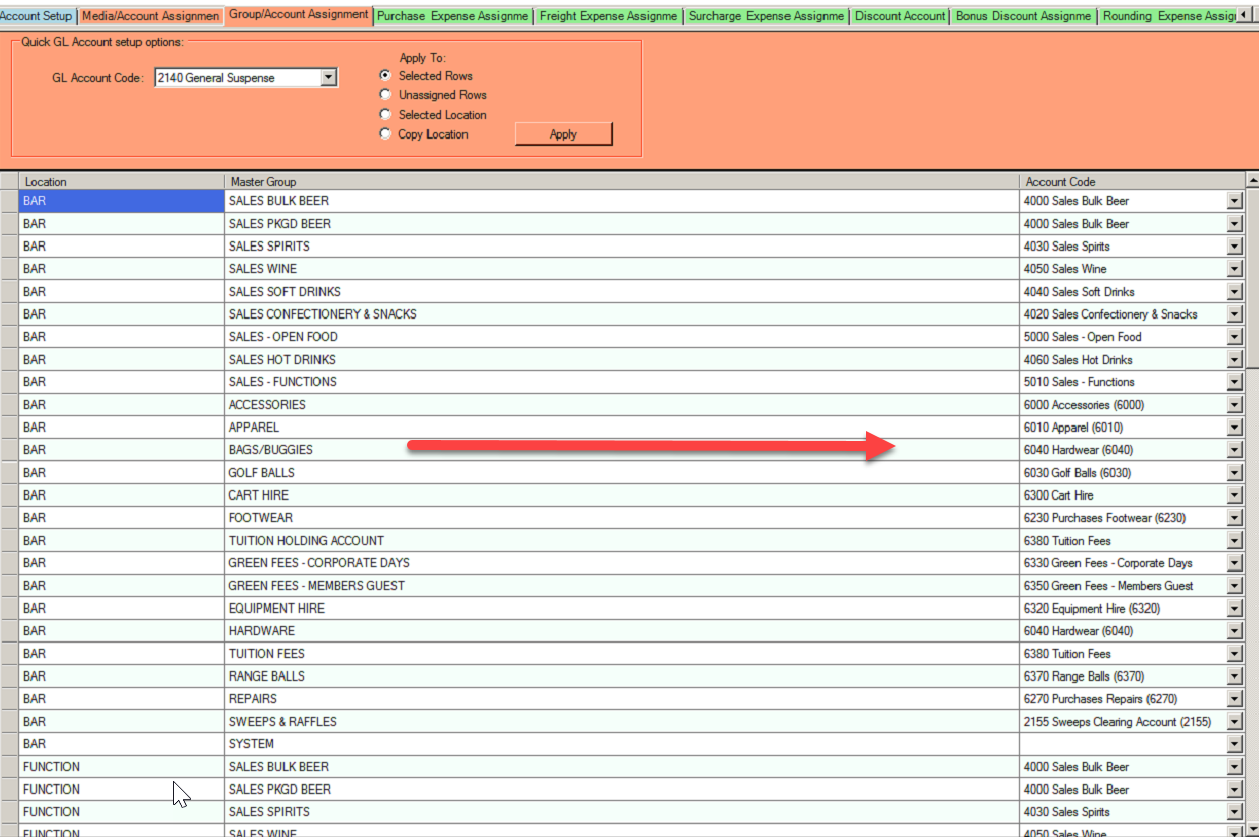Open the GL Account Code dropdown

click(x=330, y=76)
